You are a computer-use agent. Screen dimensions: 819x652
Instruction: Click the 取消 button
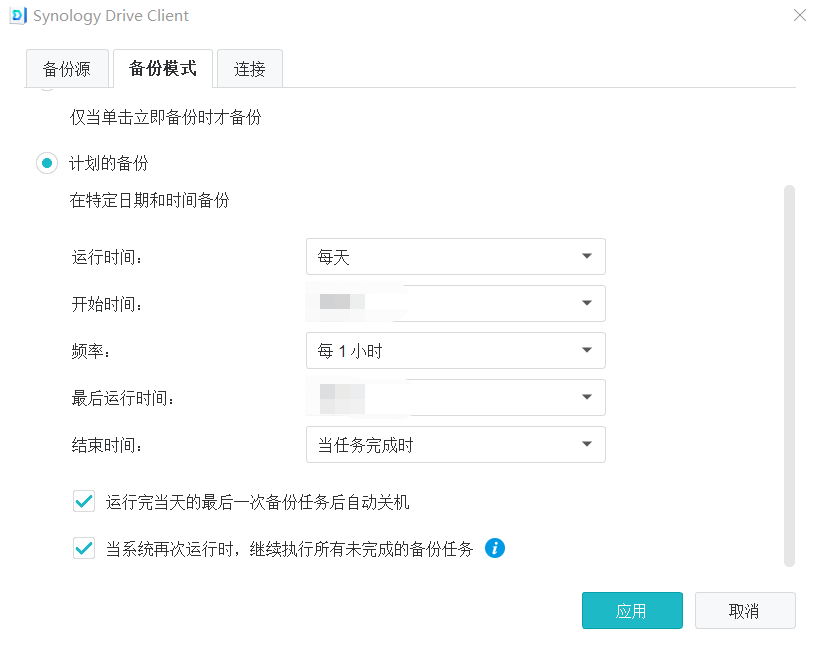pyautogui.click(x=745, y=610)
